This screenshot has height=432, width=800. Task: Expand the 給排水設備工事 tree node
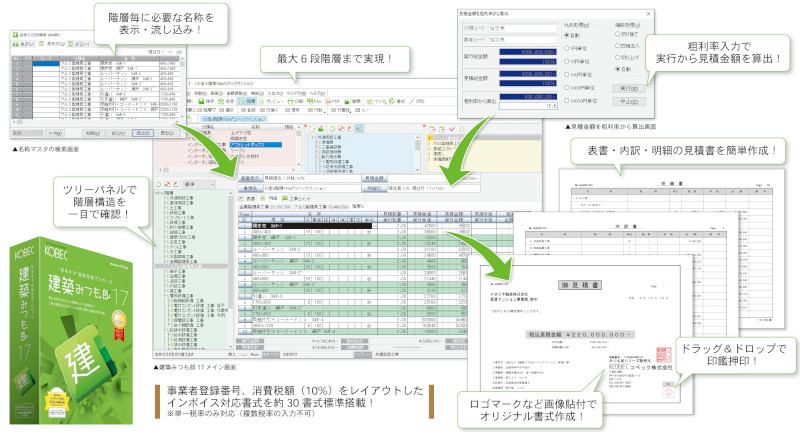167,330
